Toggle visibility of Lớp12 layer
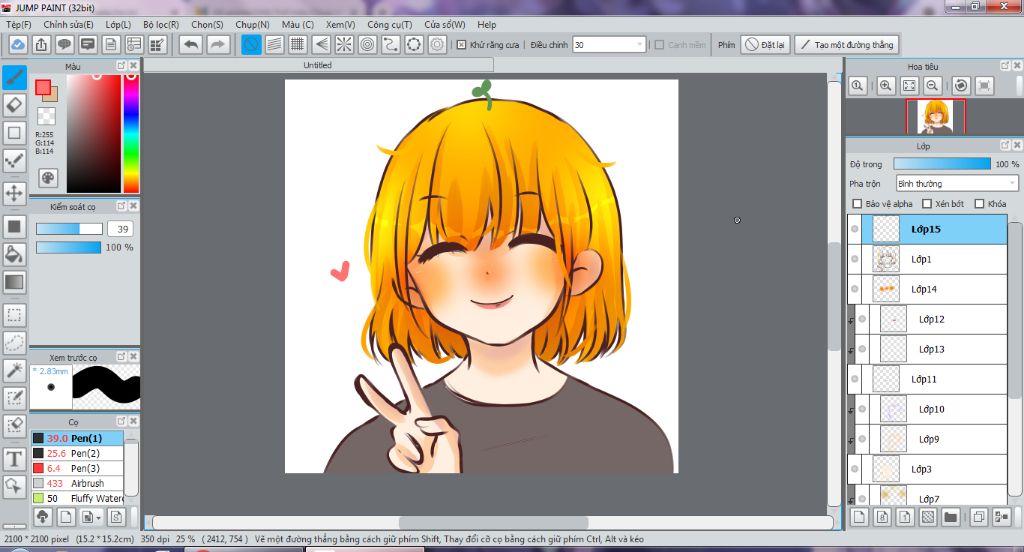This screenshot has height=552, width=1024. tap(862, 319)
